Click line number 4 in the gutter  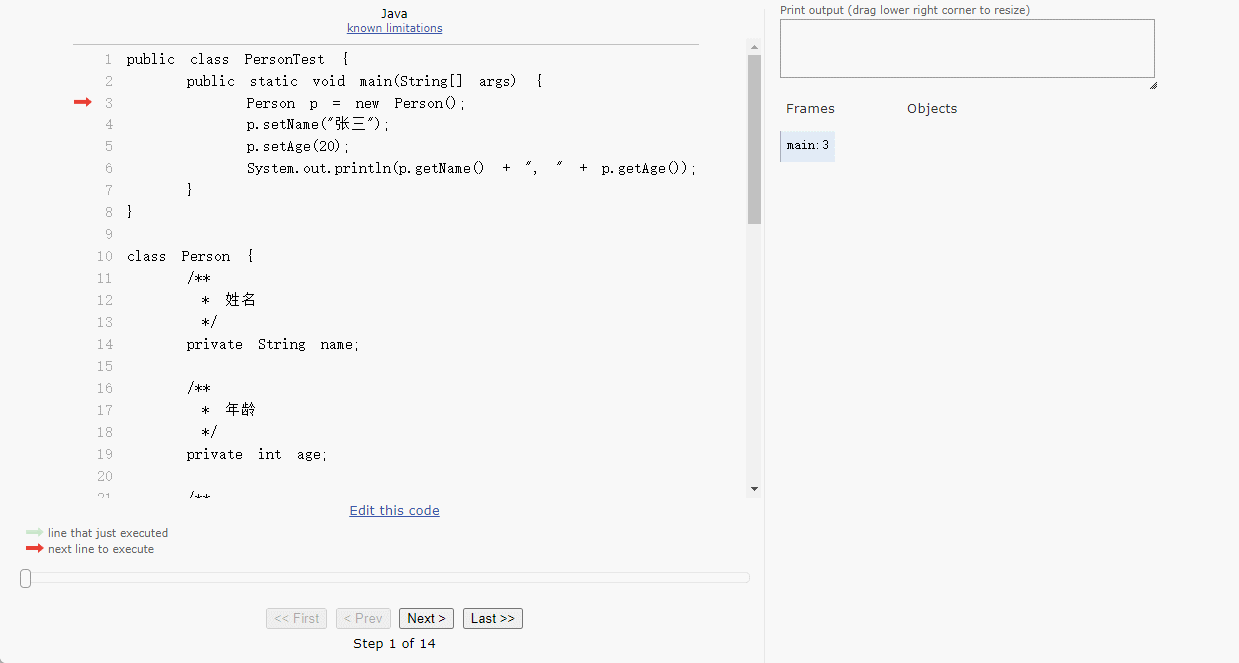point(108,124)
